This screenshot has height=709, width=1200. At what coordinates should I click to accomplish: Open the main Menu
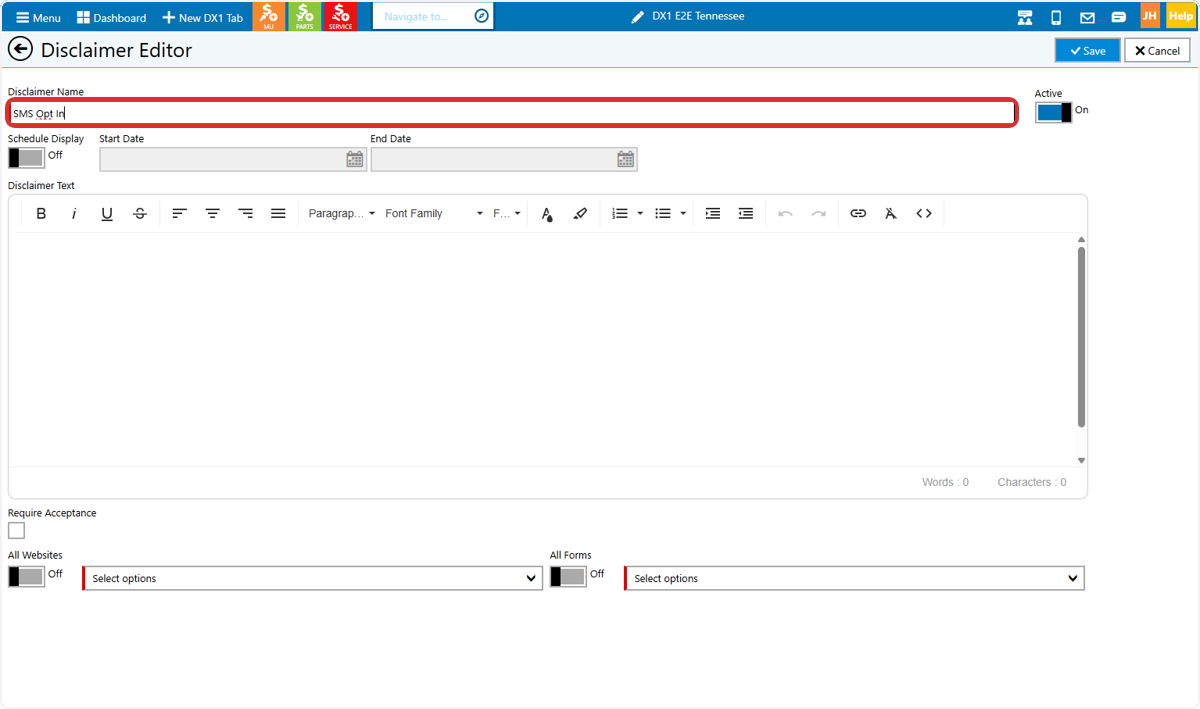point(38,17)
